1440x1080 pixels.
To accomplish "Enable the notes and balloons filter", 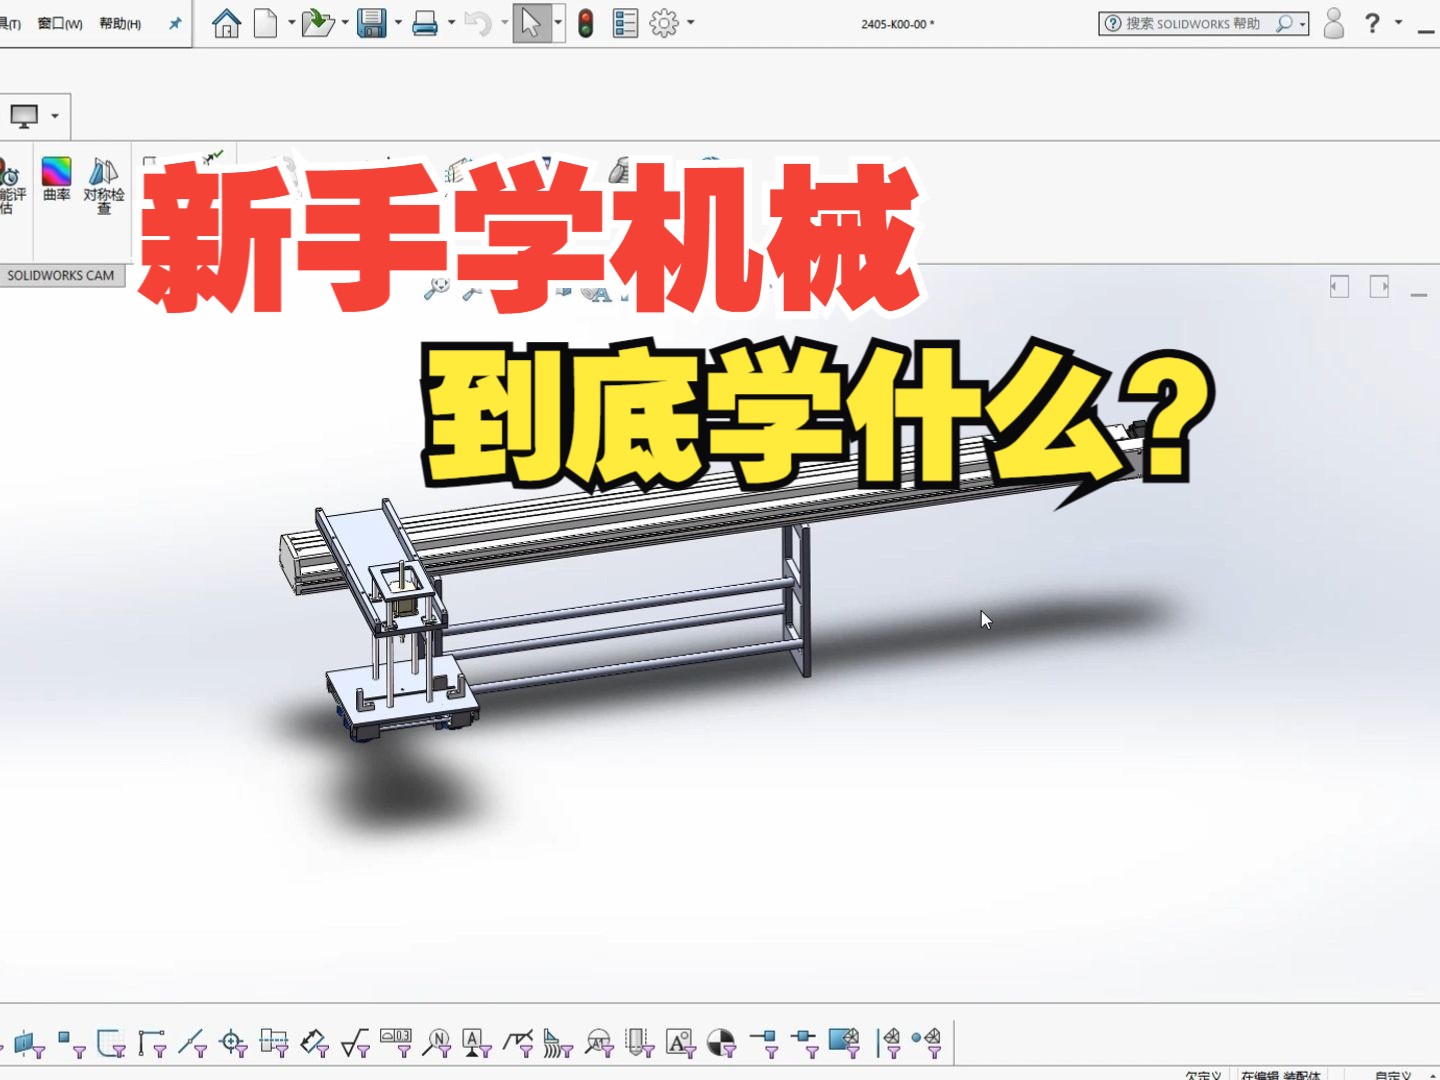I will tap(437, 1044).
